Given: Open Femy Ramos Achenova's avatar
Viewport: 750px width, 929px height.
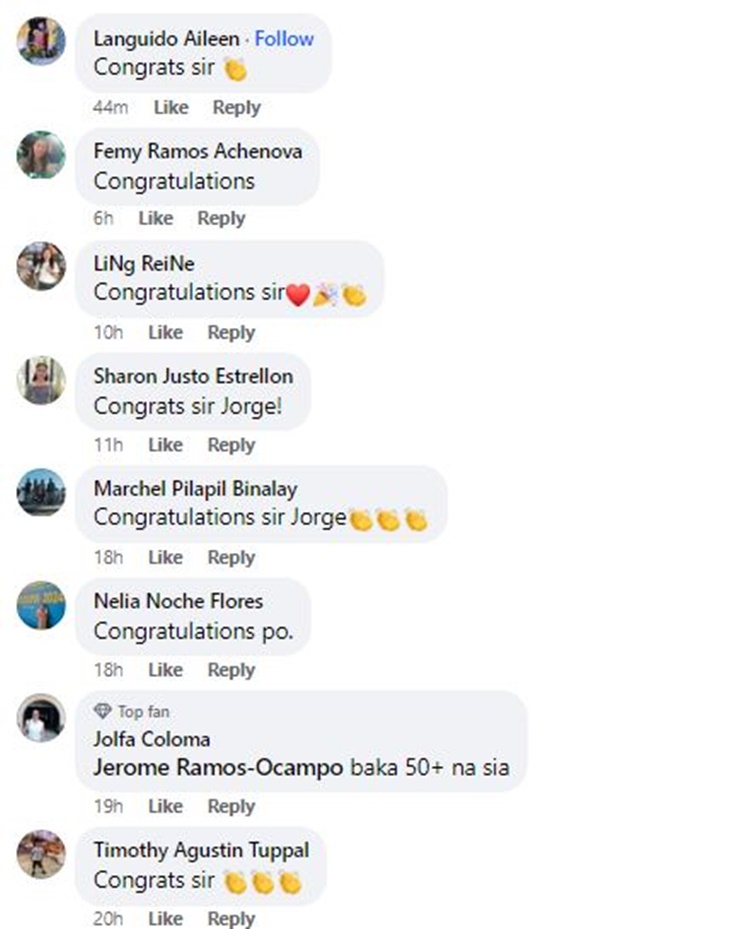Looking at the screenshot, I should click(x=41, y=155).
